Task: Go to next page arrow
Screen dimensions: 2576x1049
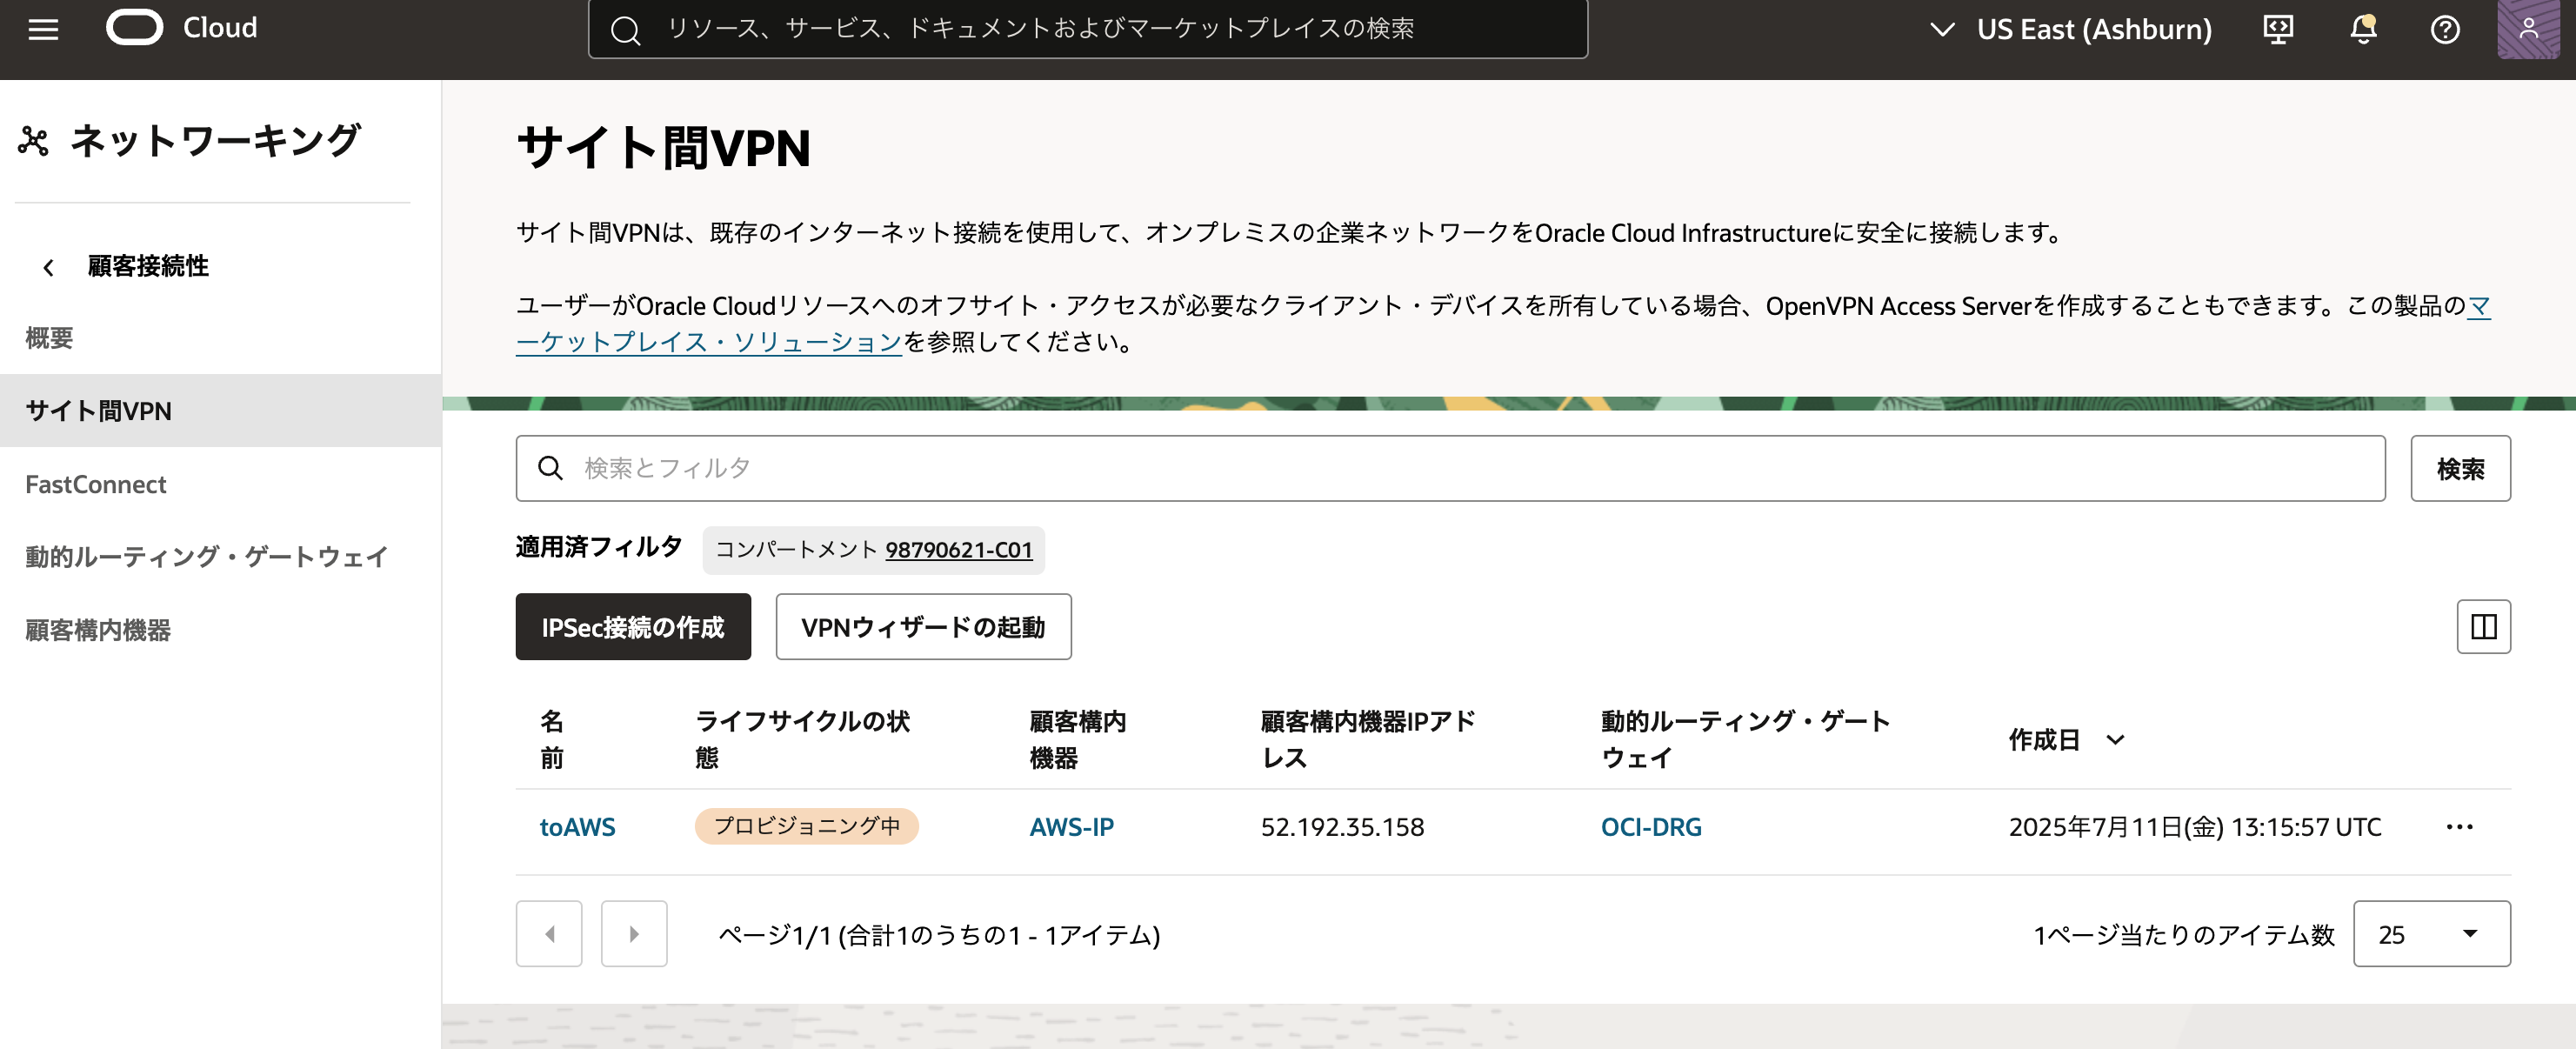Action: pos(634,934)
